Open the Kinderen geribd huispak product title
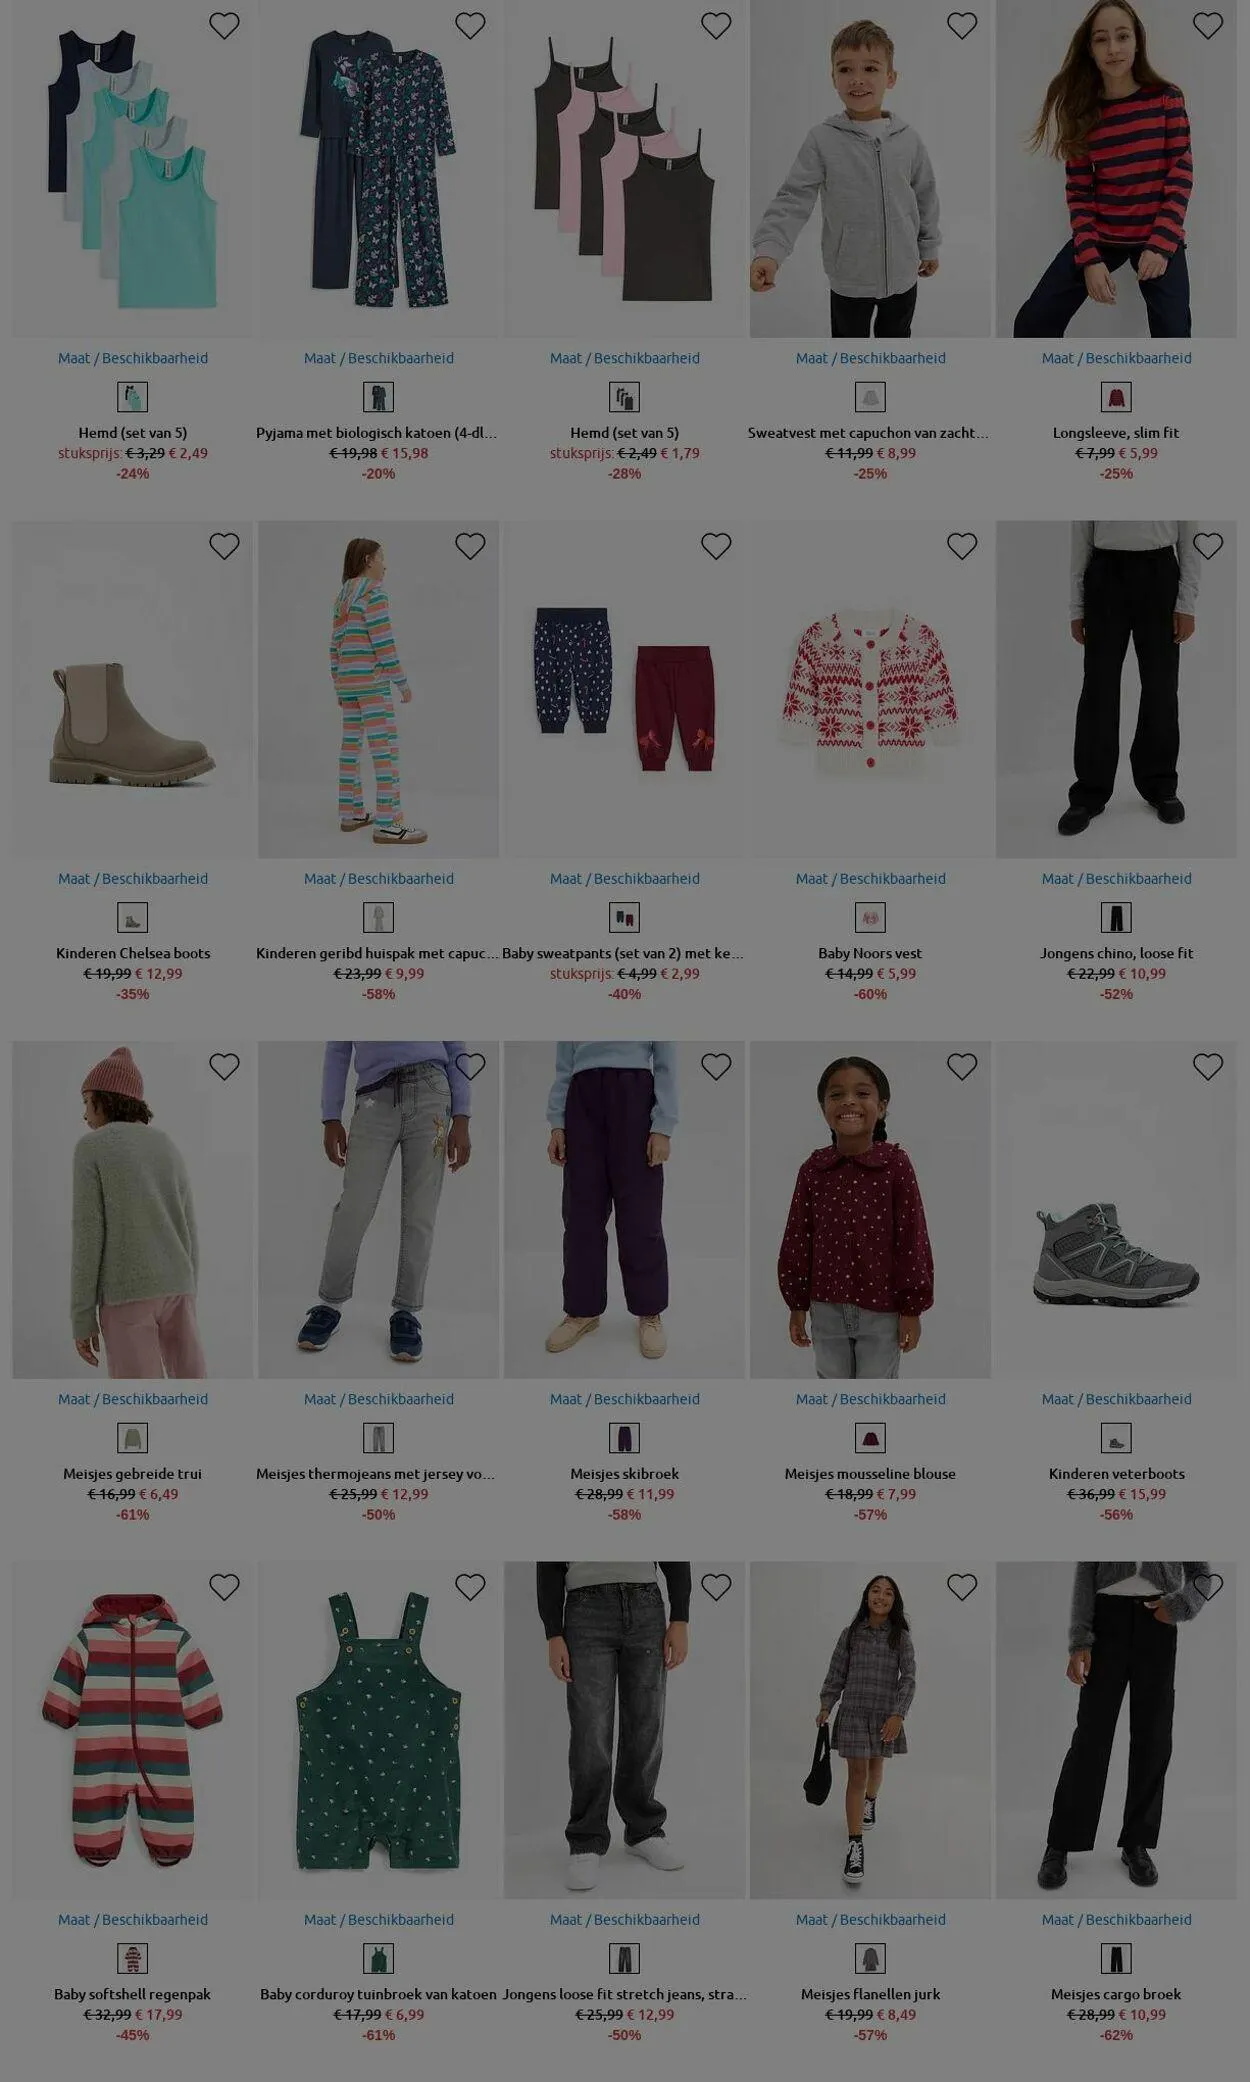Image resolution: width=1250 pixels, height=2082 pixels. pyautogui.click(x=378, y=953)
